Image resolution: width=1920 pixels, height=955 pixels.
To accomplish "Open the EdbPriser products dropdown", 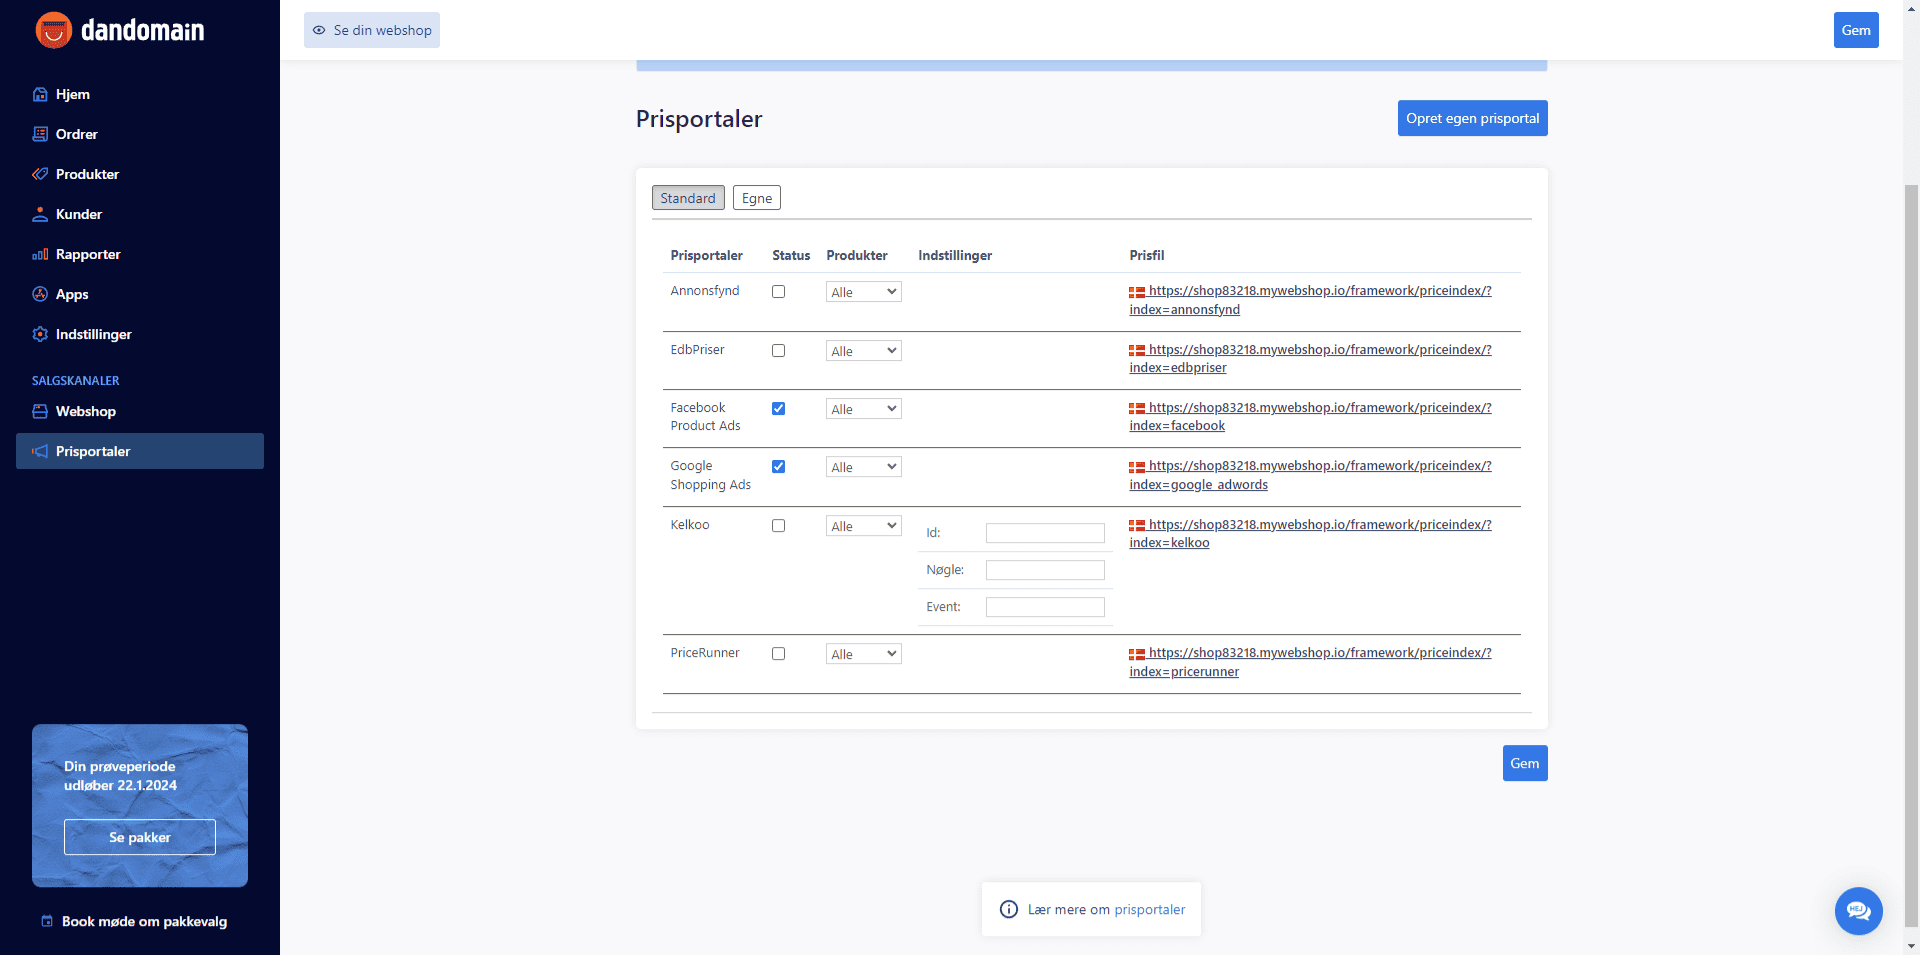I will coord(863,351).
